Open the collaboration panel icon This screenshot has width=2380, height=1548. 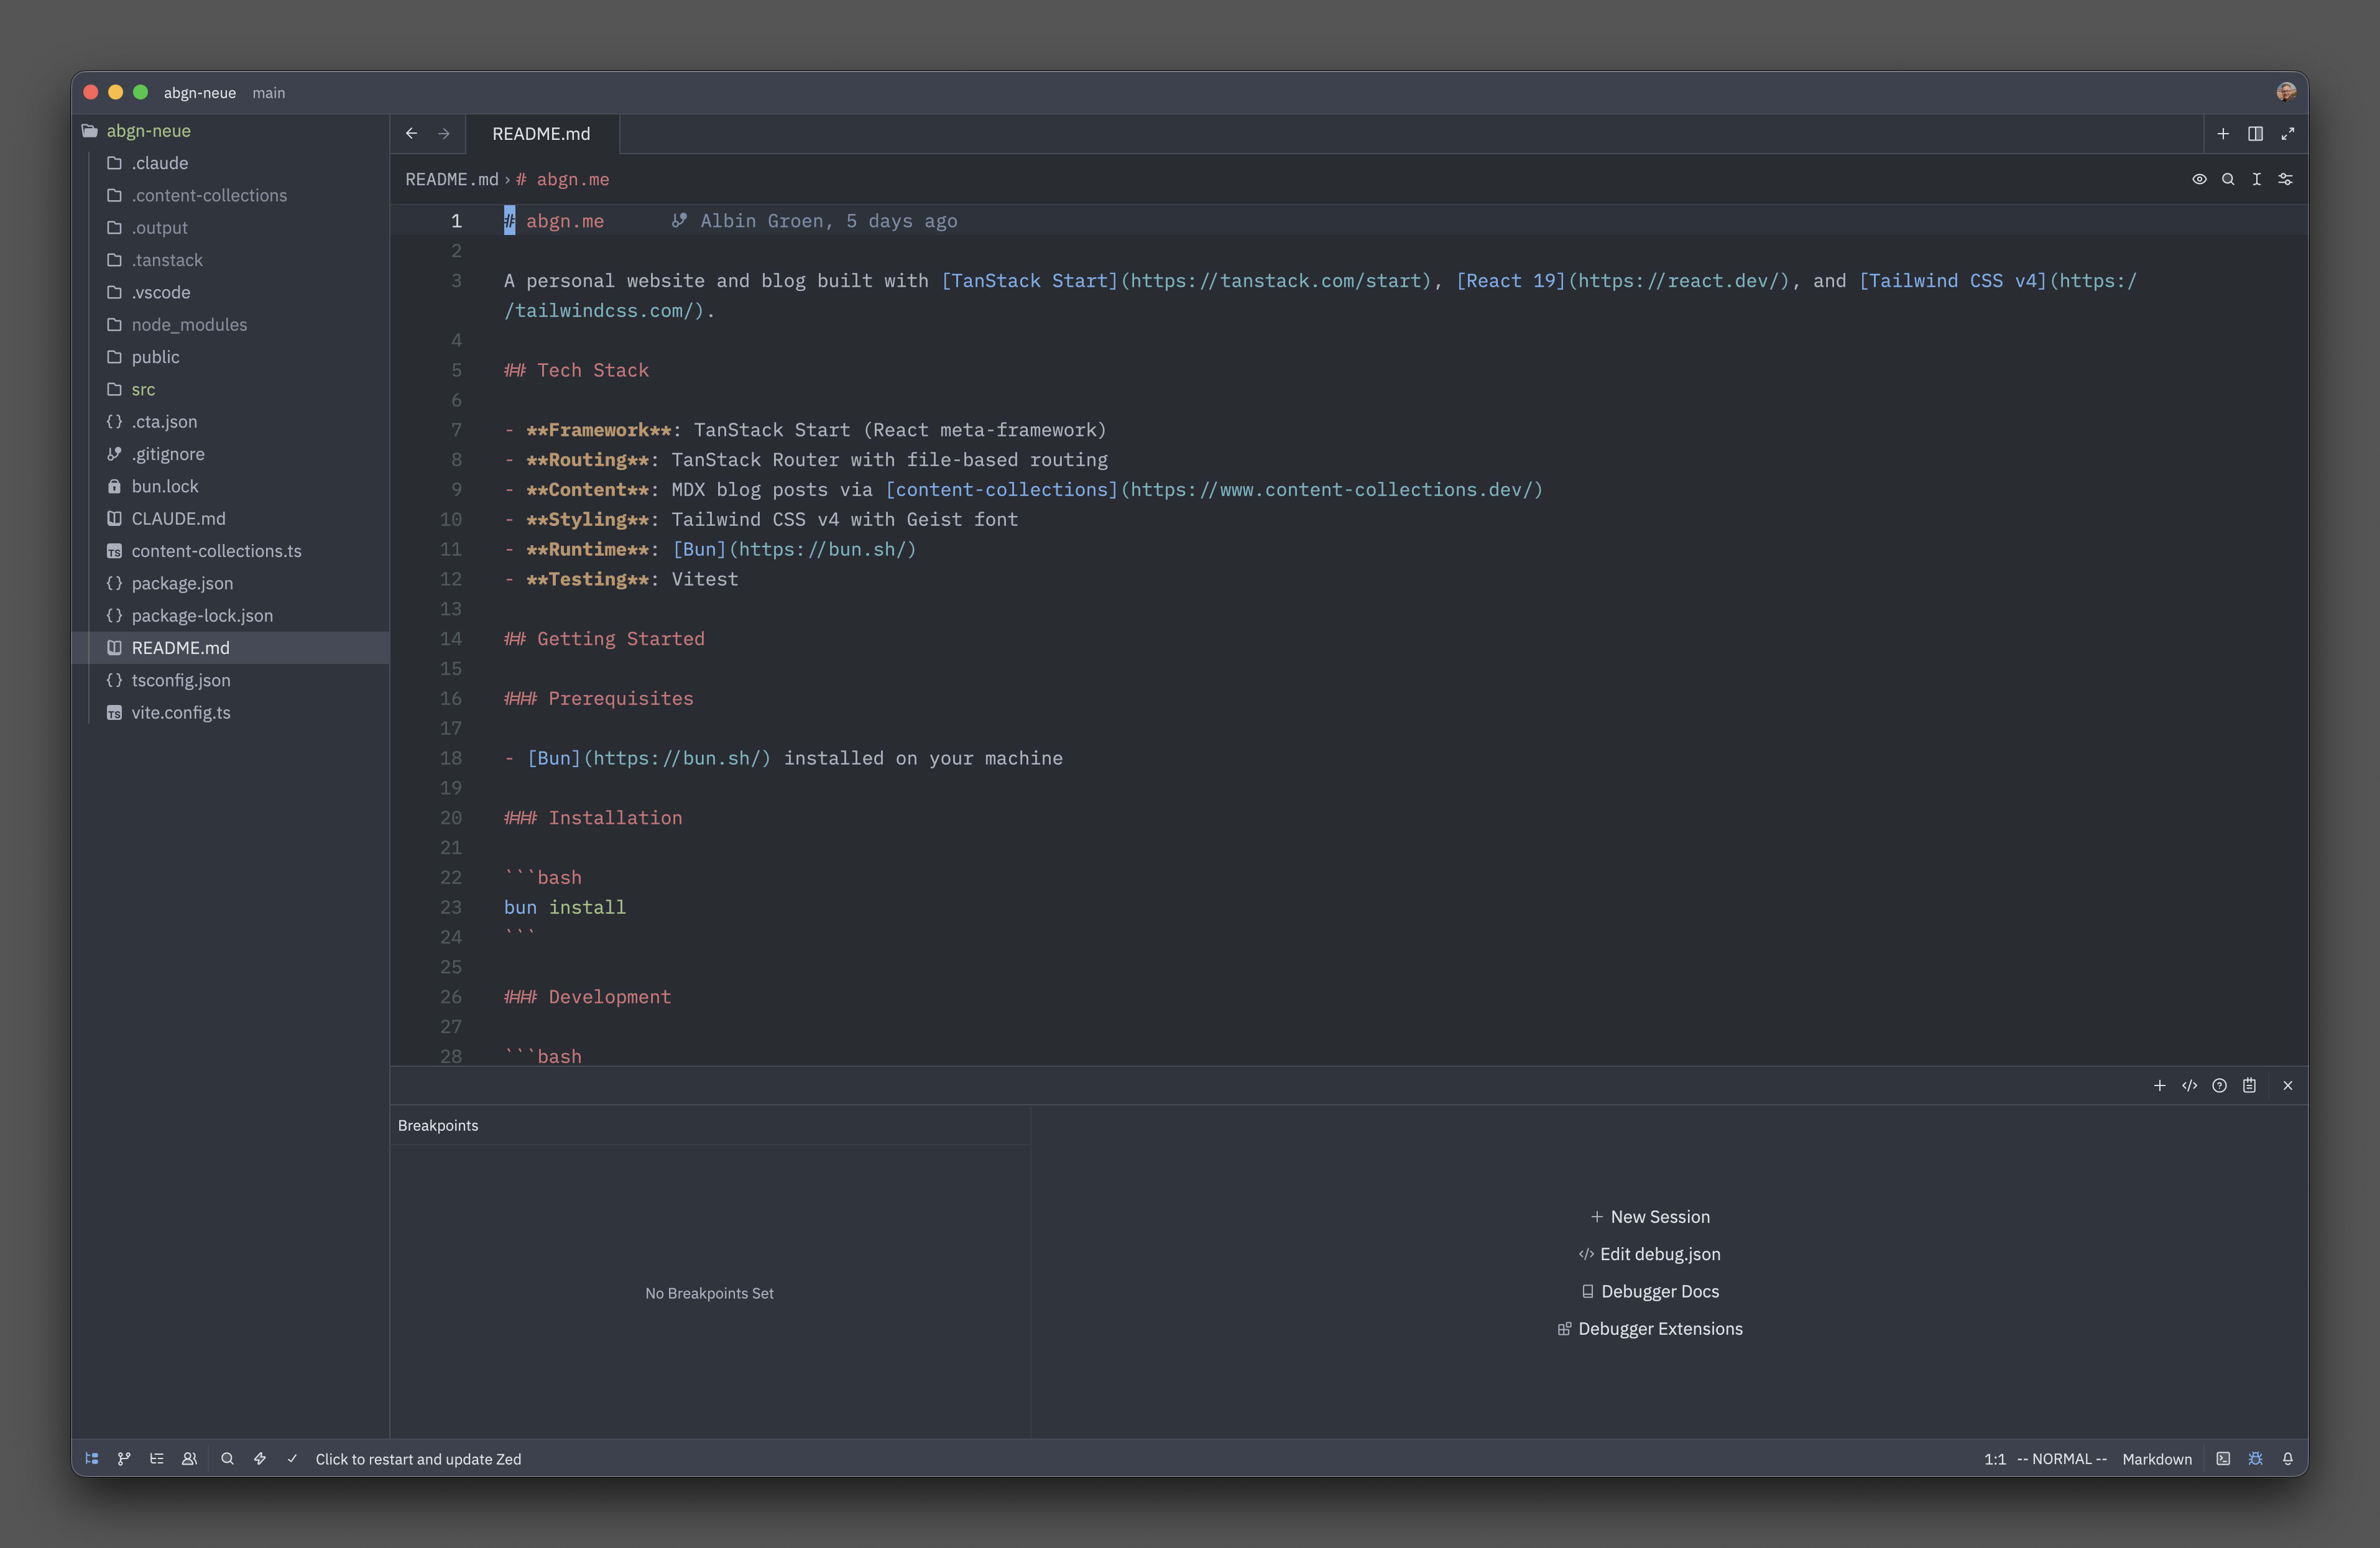point(189,1459)
